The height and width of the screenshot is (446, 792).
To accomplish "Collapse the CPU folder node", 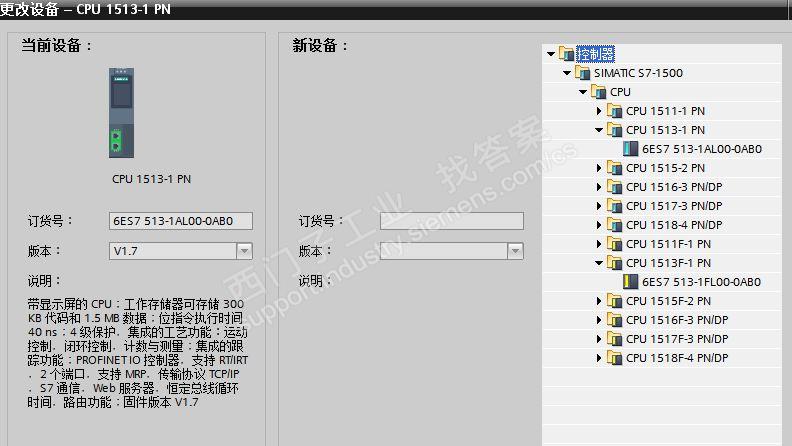I will [583, 92].
